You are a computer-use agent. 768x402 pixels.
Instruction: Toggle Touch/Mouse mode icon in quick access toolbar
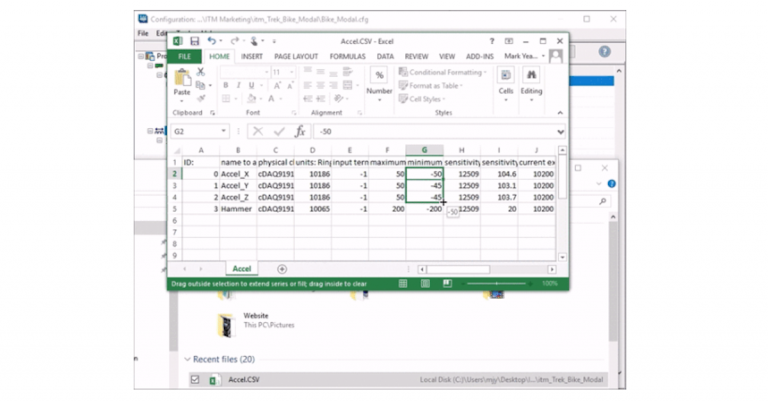254,41
